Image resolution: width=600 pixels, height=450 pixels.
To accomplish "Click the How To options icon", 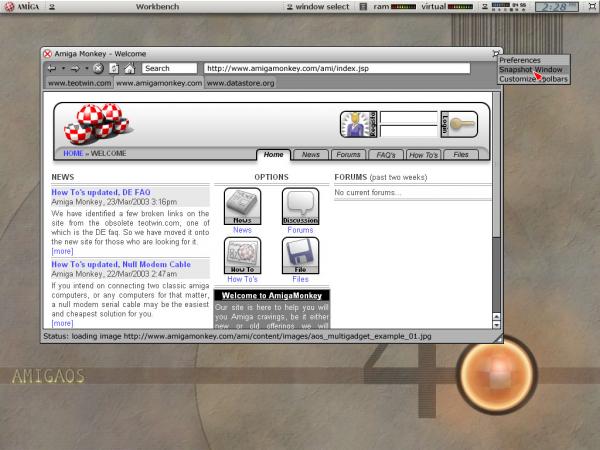I will (x=242, y=255).
